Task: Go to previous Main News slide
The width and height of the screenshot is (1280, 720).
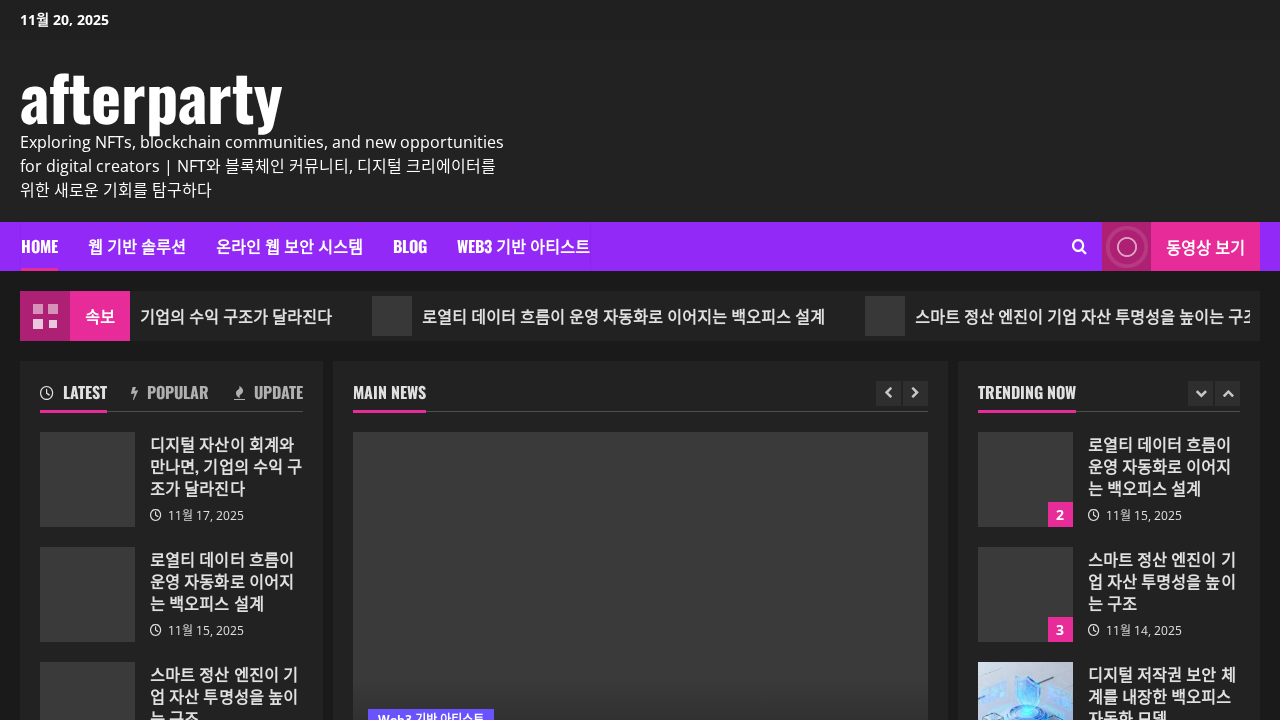Action: pyautogui.click(x=888, y=393)
